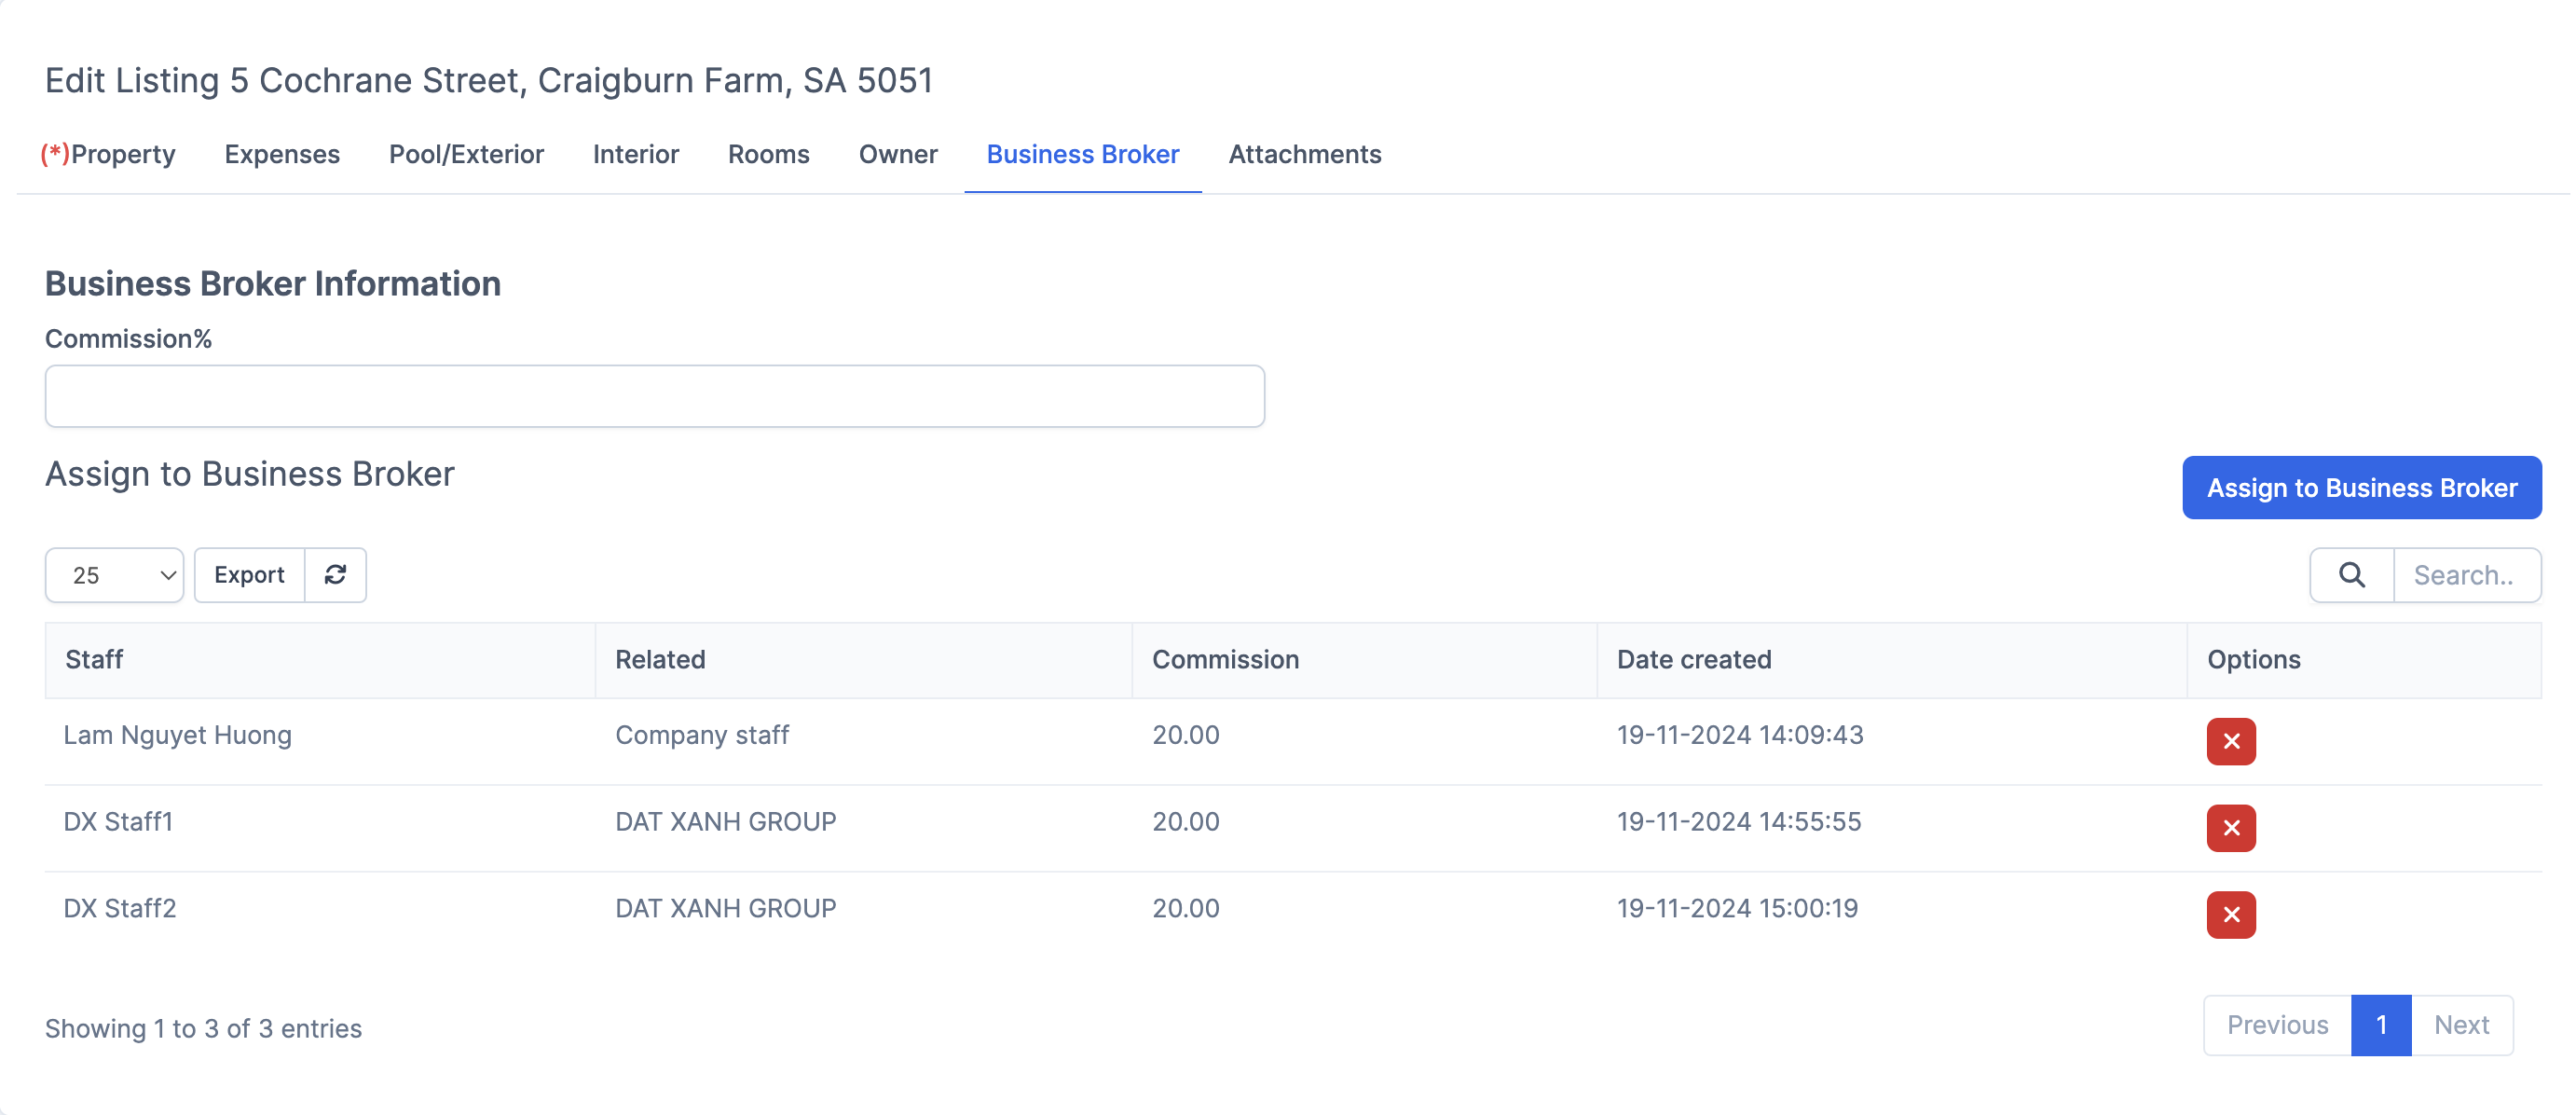
Task: Click the search magnifier icon
Action: [2350, 575]
